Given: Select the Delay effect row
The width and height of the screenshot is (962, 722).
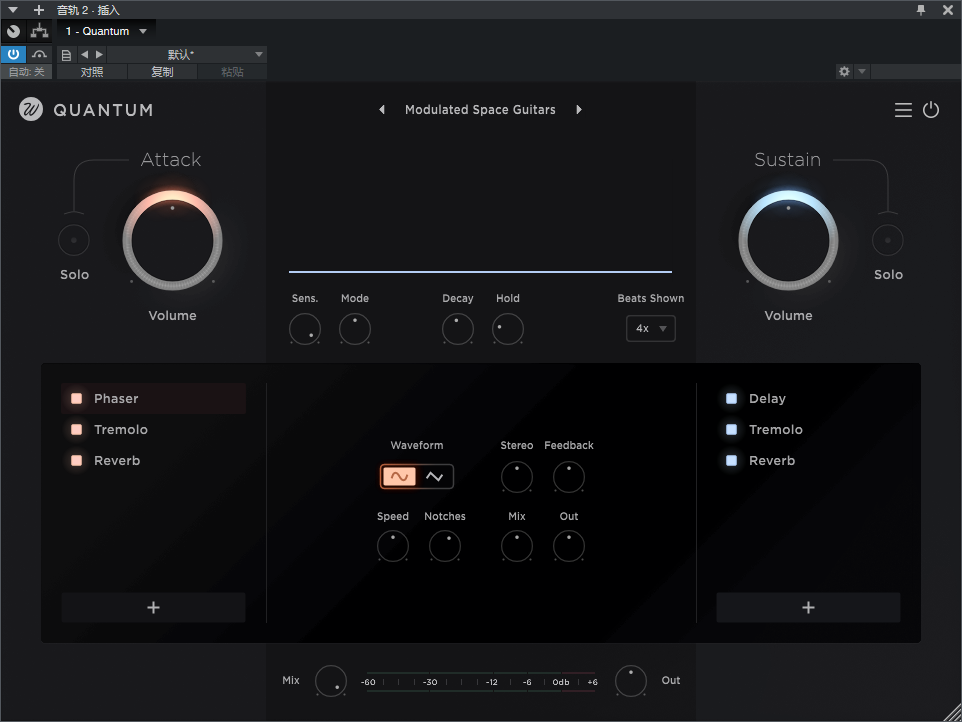Looking at the screenshot, I should (x=808, y=399).
